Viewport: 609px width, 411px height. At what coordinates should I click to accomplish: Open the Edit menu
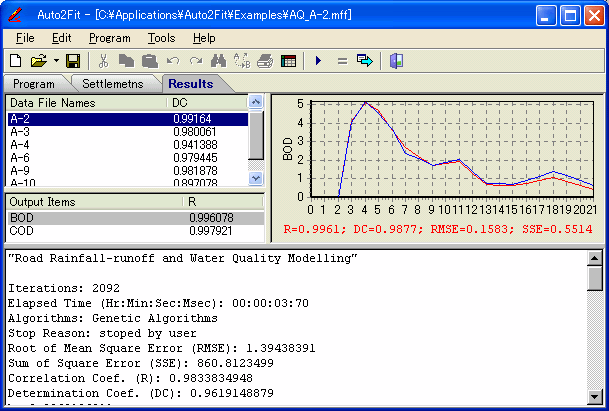click(62, 38)
